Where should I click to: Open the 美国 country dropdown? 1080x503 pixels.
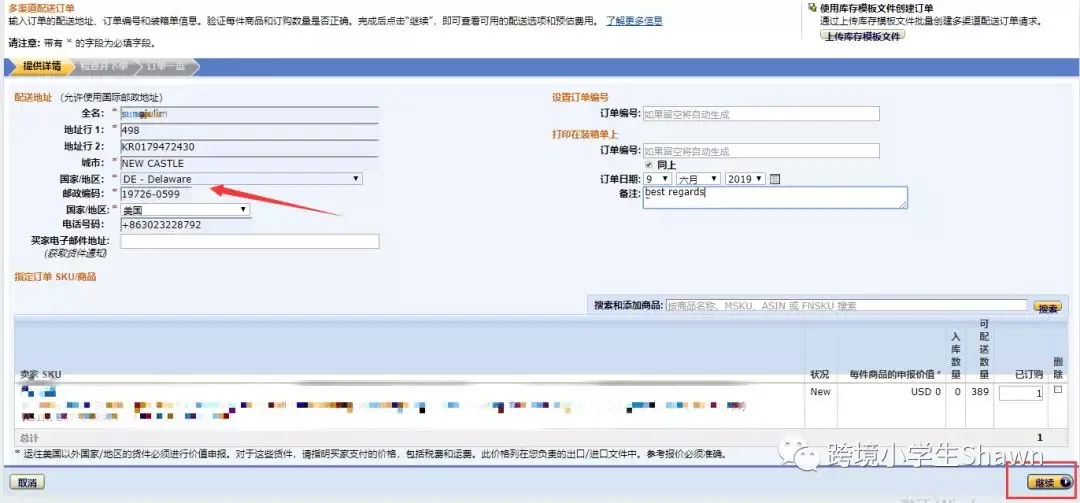click(185, 210)
